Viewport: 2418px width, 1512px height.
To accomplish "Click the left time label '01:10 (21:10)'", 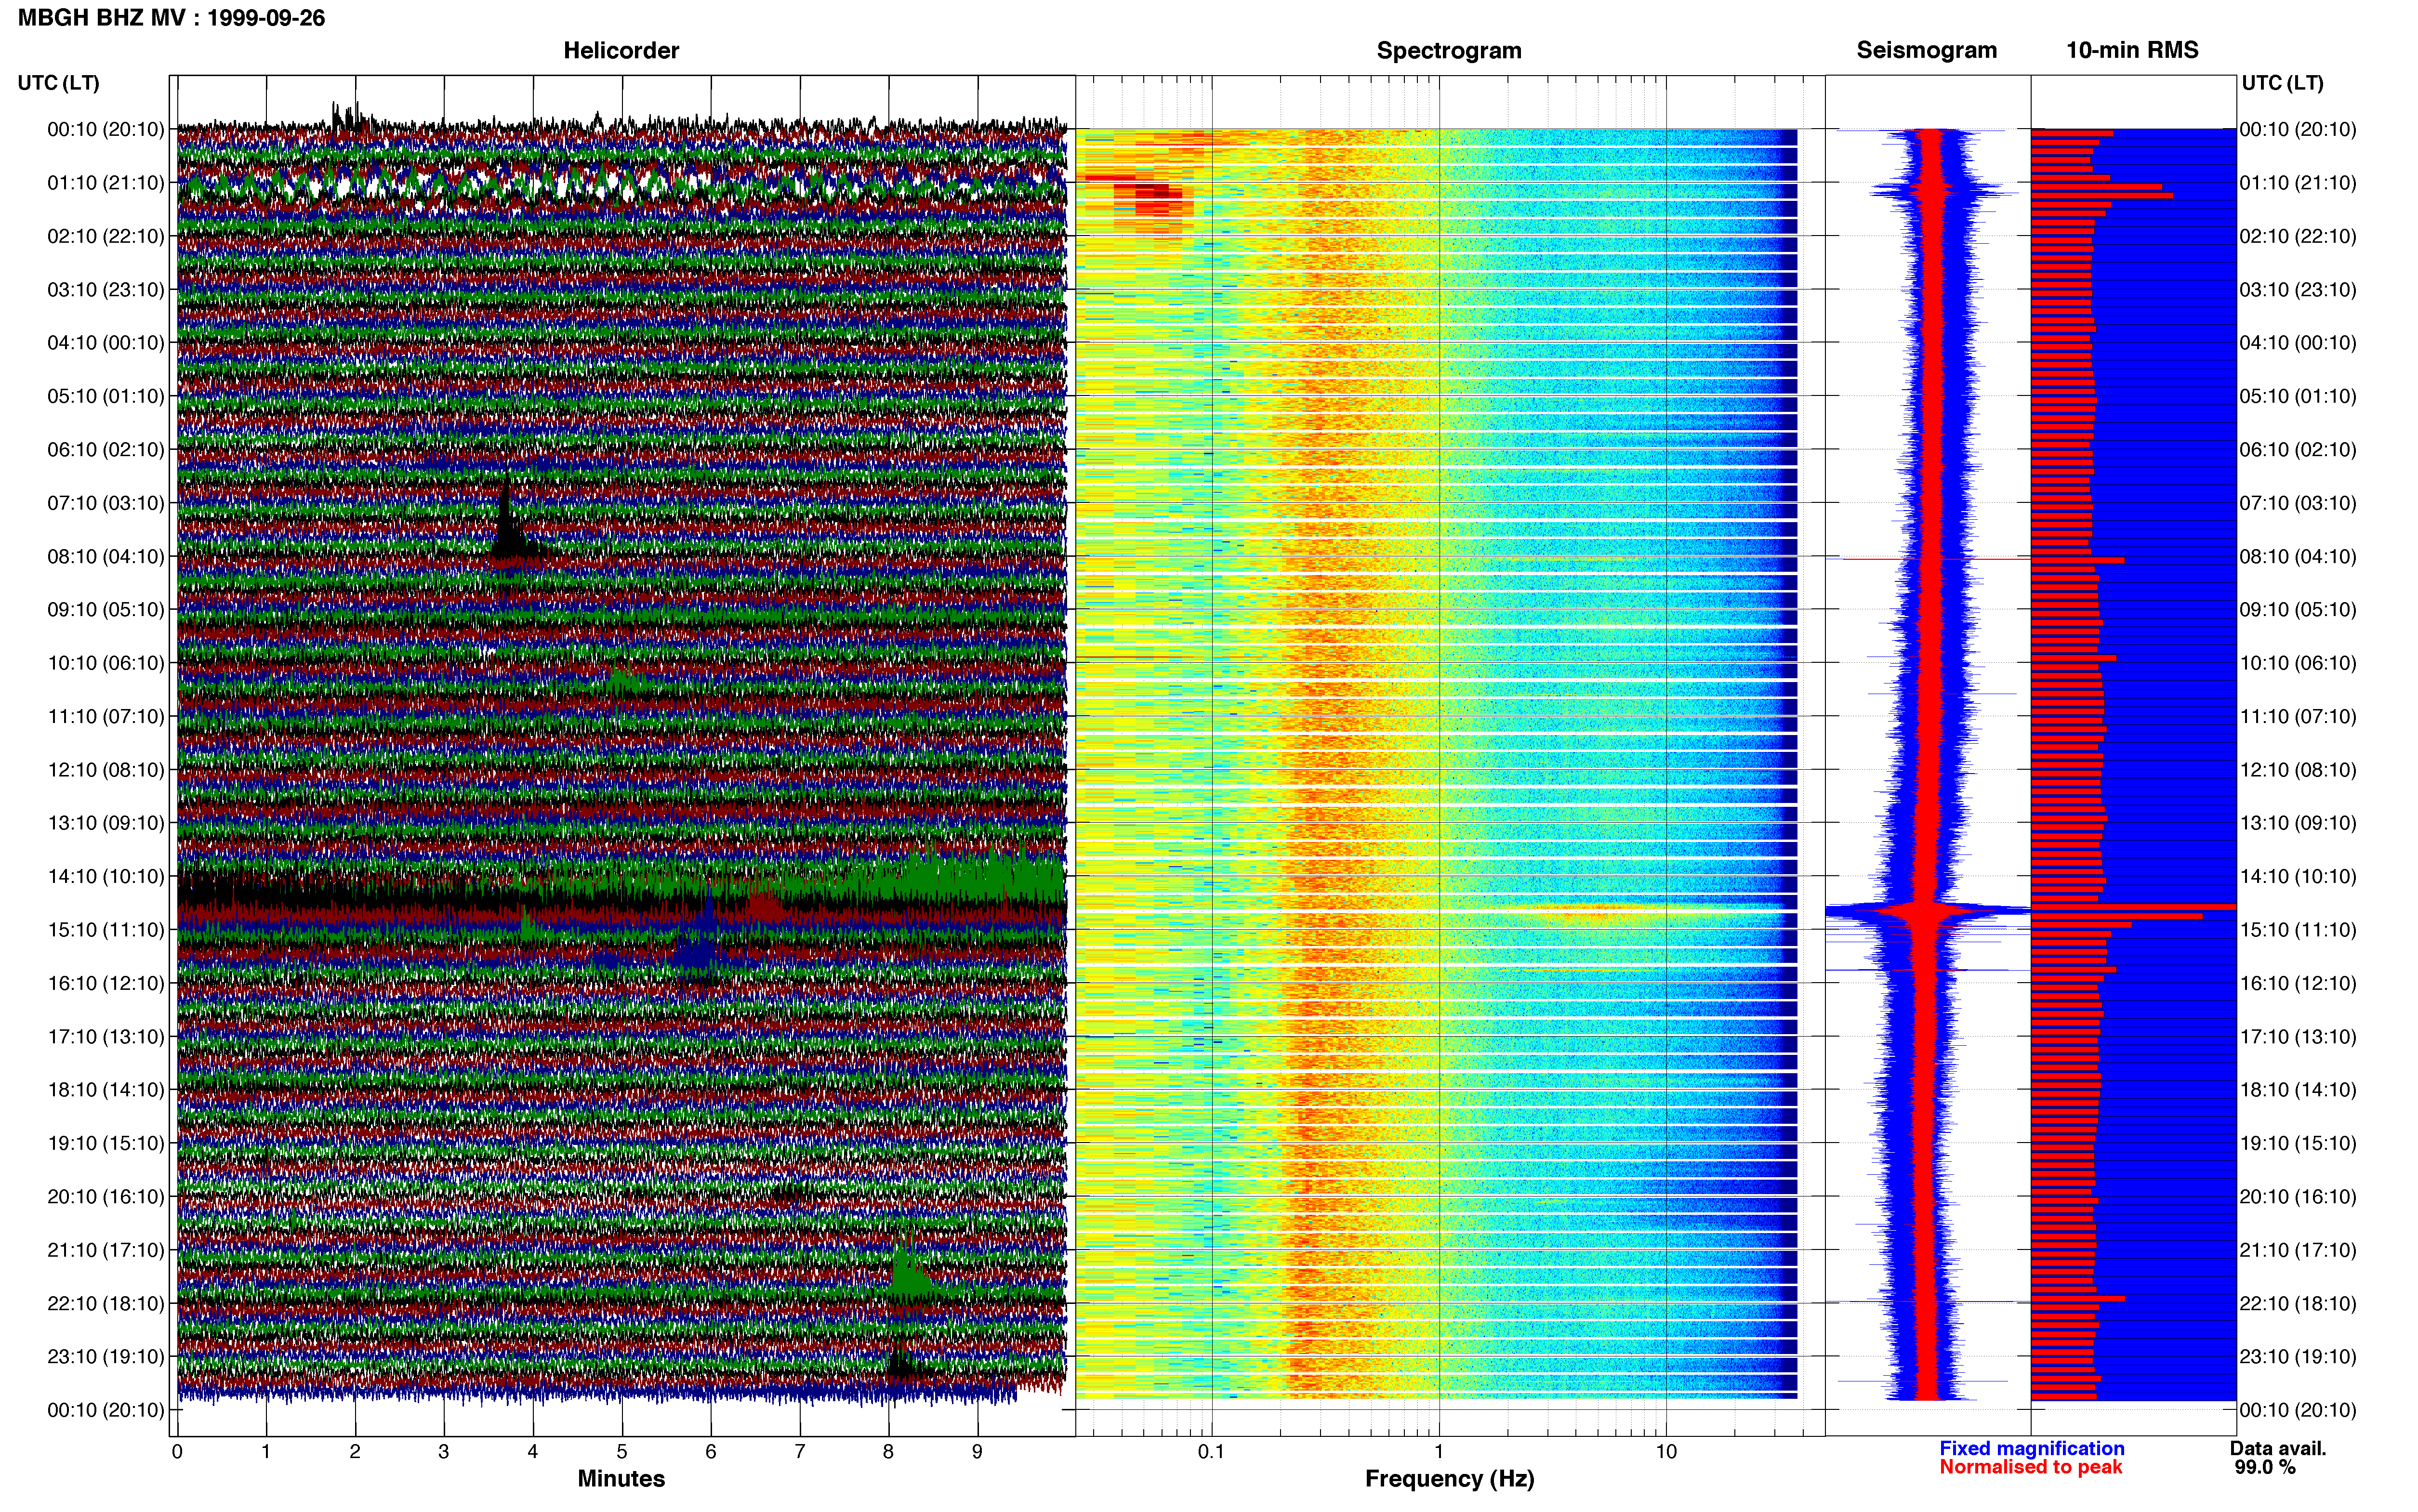I will pyautogui.click(x=105, y=183).
